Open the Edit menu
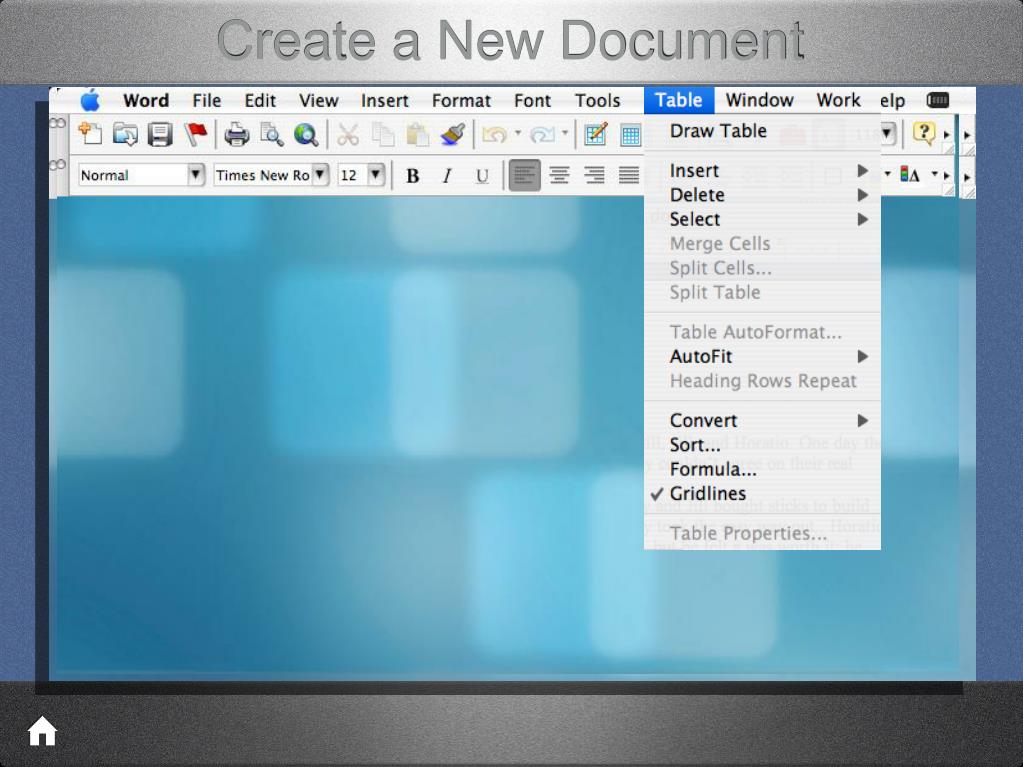 (260, 100)
